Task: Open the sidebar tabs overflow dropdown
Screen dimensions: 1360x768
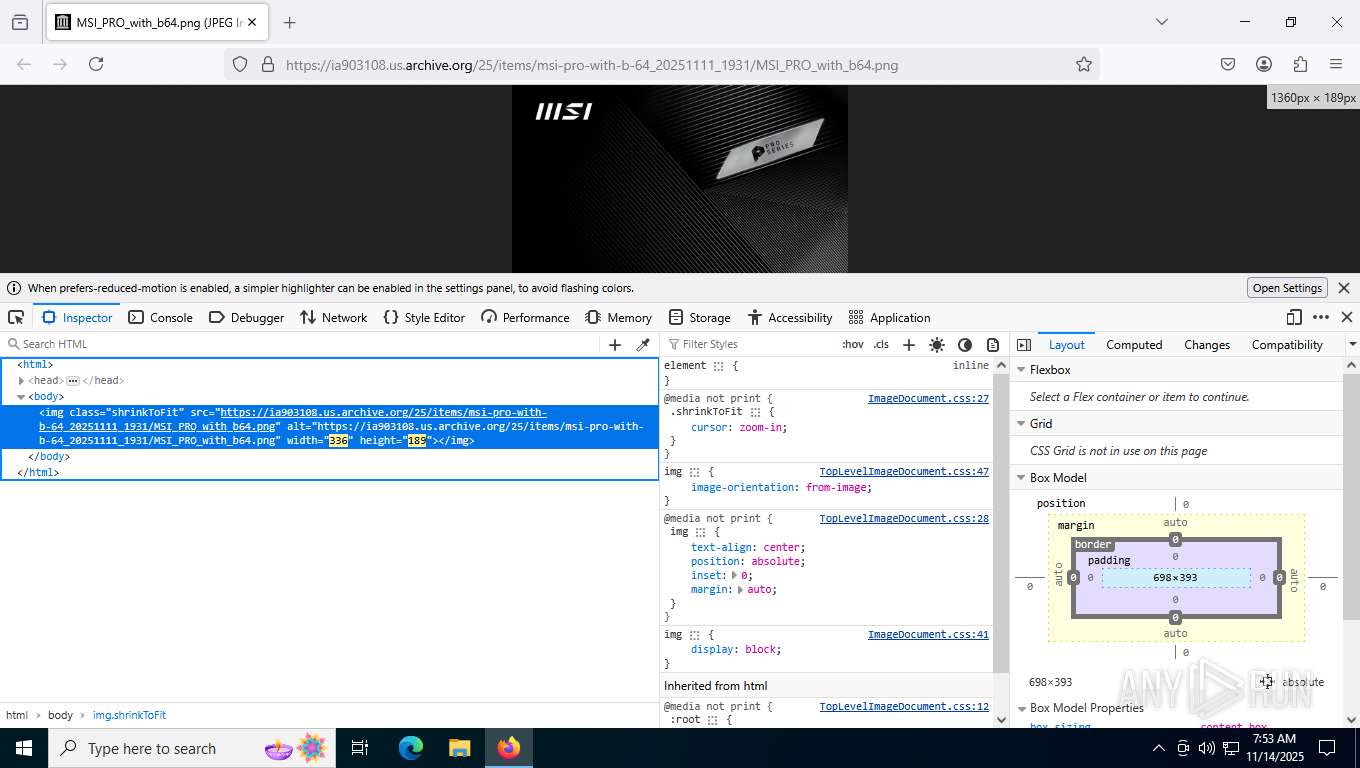Action: point(1352,344)
